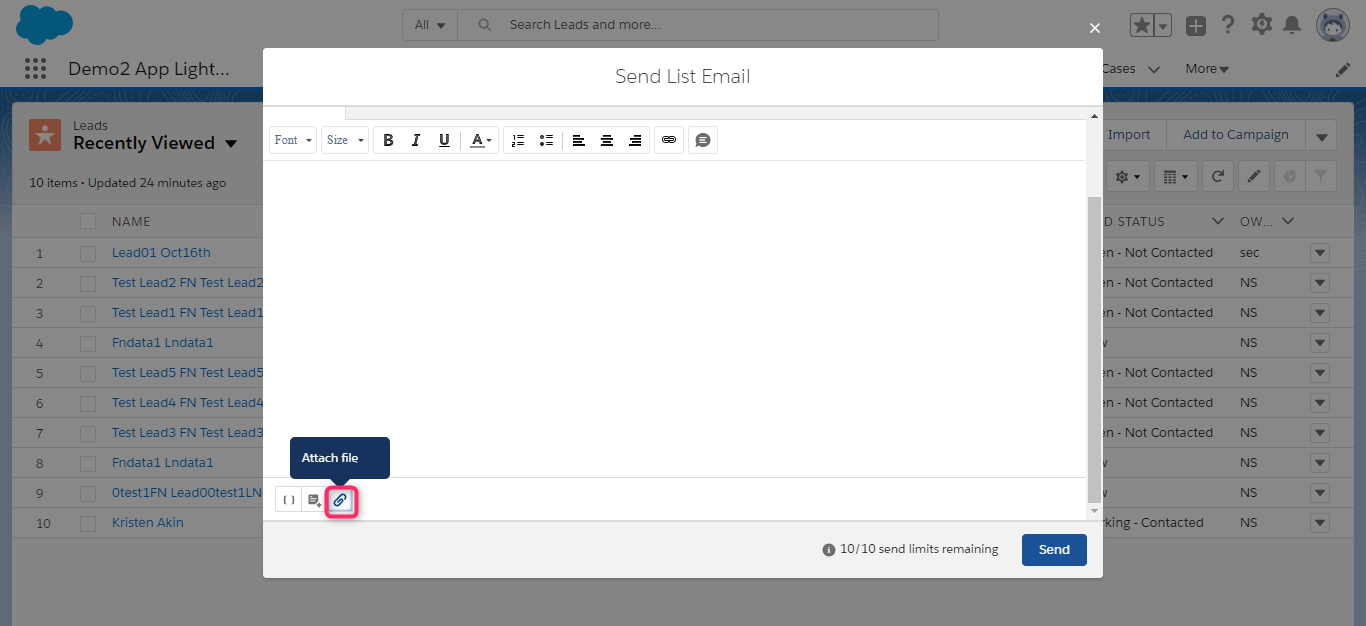Click the info icon beside send limits
This screenshot has height=626, width=1366.
tap(828, 550)
